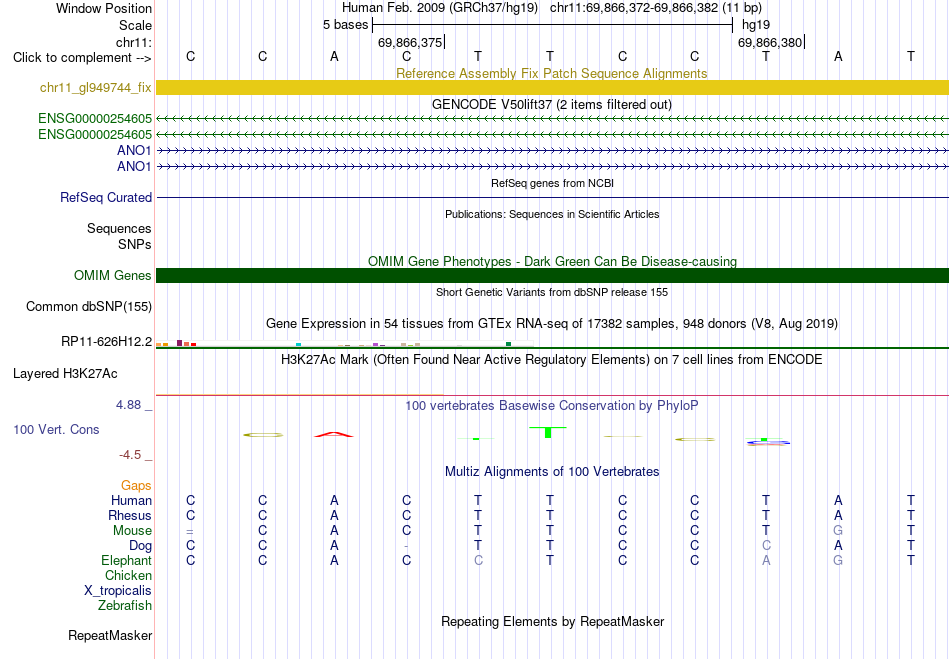Click the Mouse species label
The image size is (950, 659).
132,531
